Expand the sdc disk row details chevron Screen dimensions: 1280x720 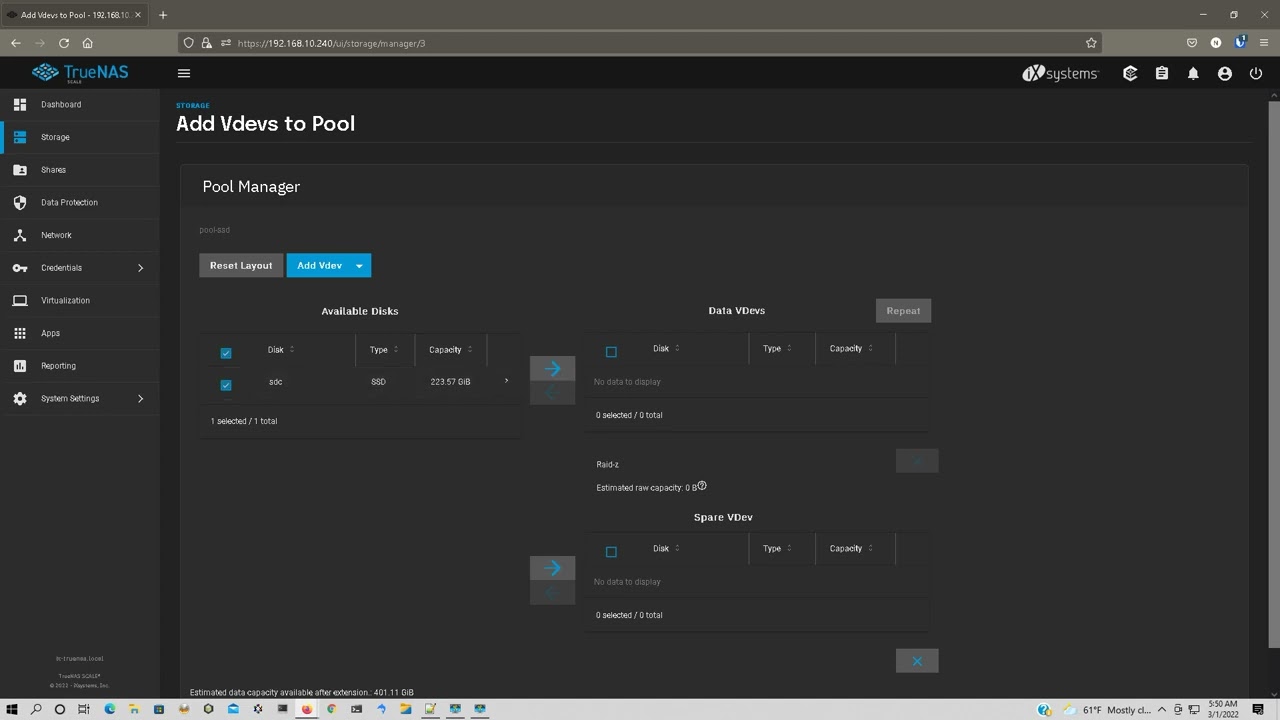point(506,381)
